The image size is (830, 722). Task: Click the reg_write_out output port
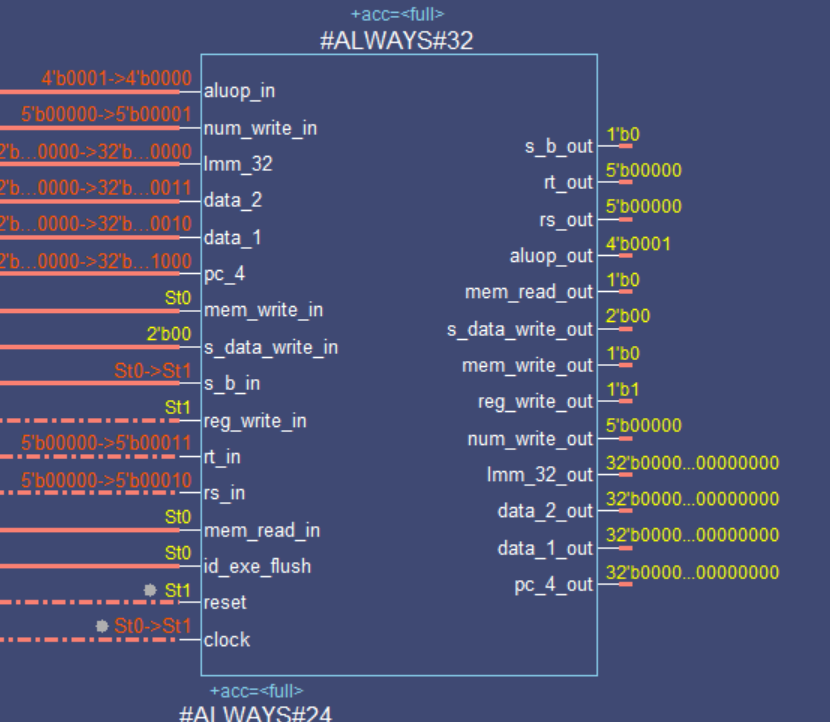point(536,402)
